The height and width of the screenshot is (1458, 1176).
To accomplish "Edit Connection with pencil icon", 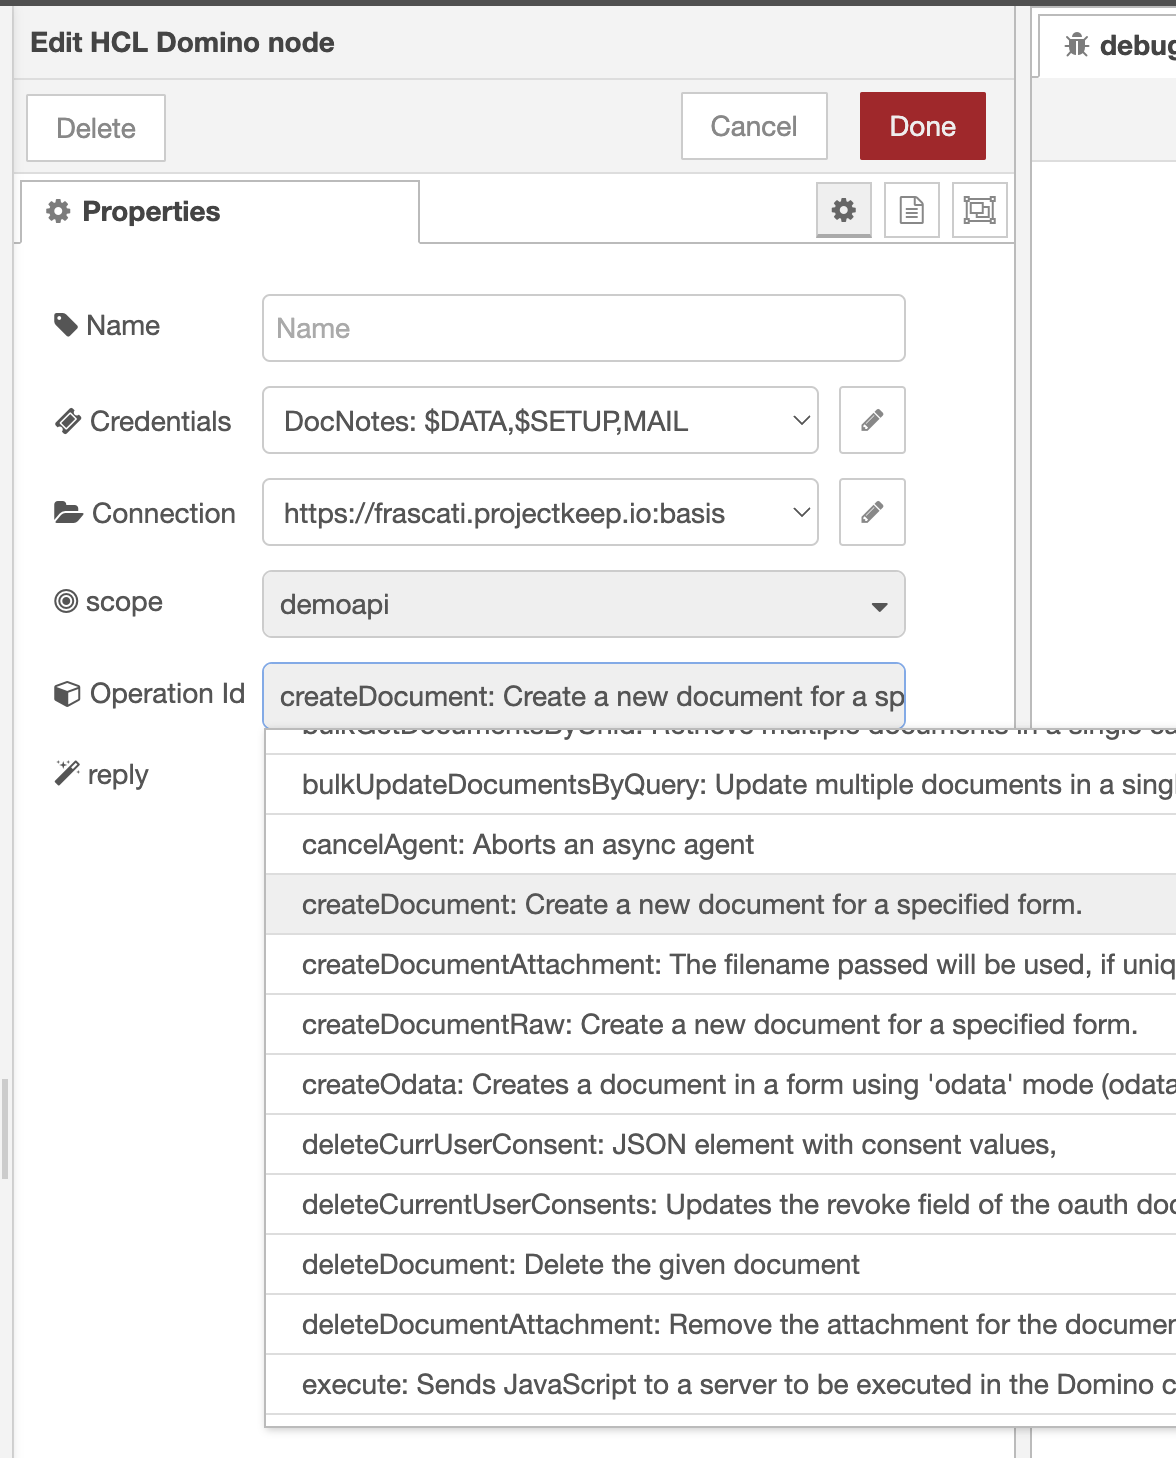I will point(872,512).
